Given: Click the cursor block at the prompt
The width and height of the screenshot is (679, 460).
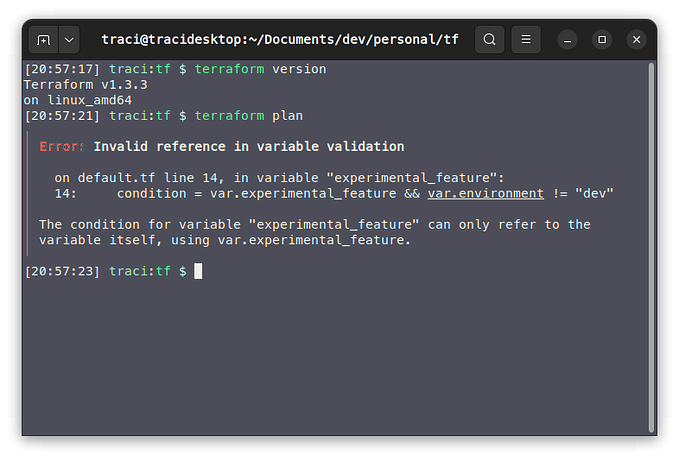Looking at the screenshot, I should point(198,271).
